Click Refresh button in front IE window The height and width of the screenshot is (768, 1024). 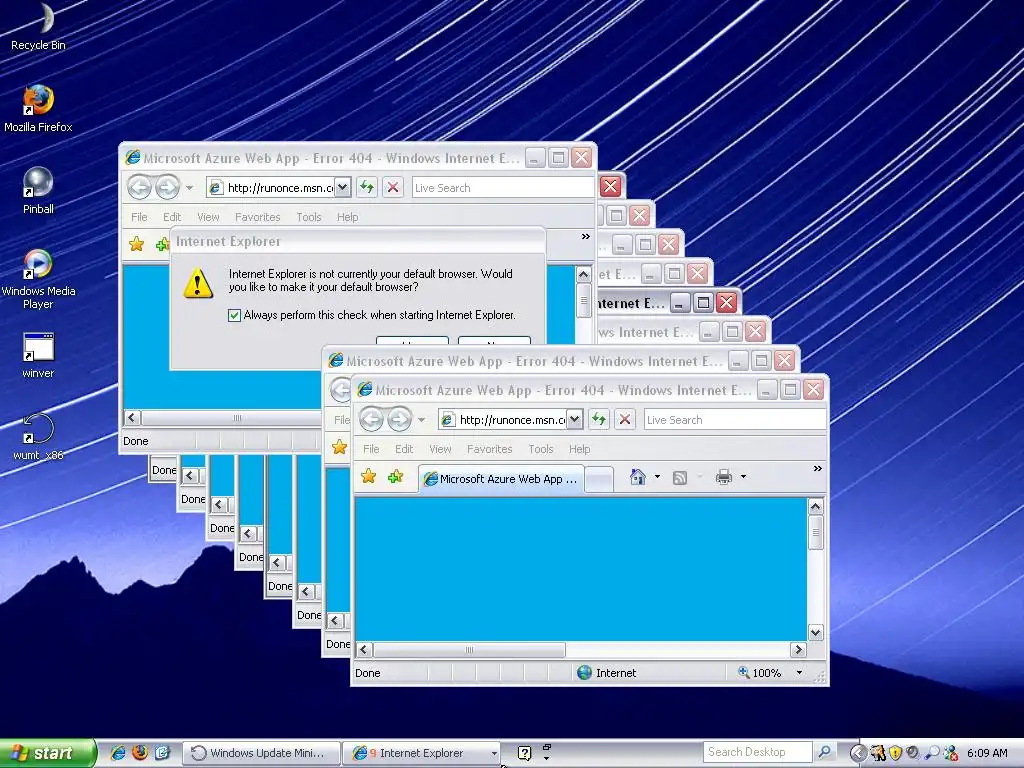pyautogui.click(x=599, y=419)
